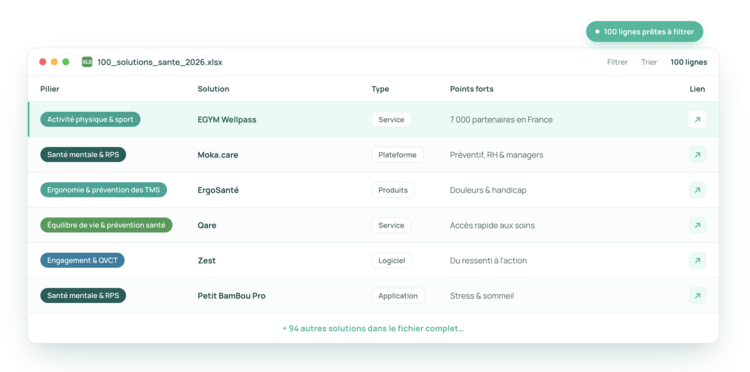
Task: Click the Produits type chip
Action: point(393,190)
